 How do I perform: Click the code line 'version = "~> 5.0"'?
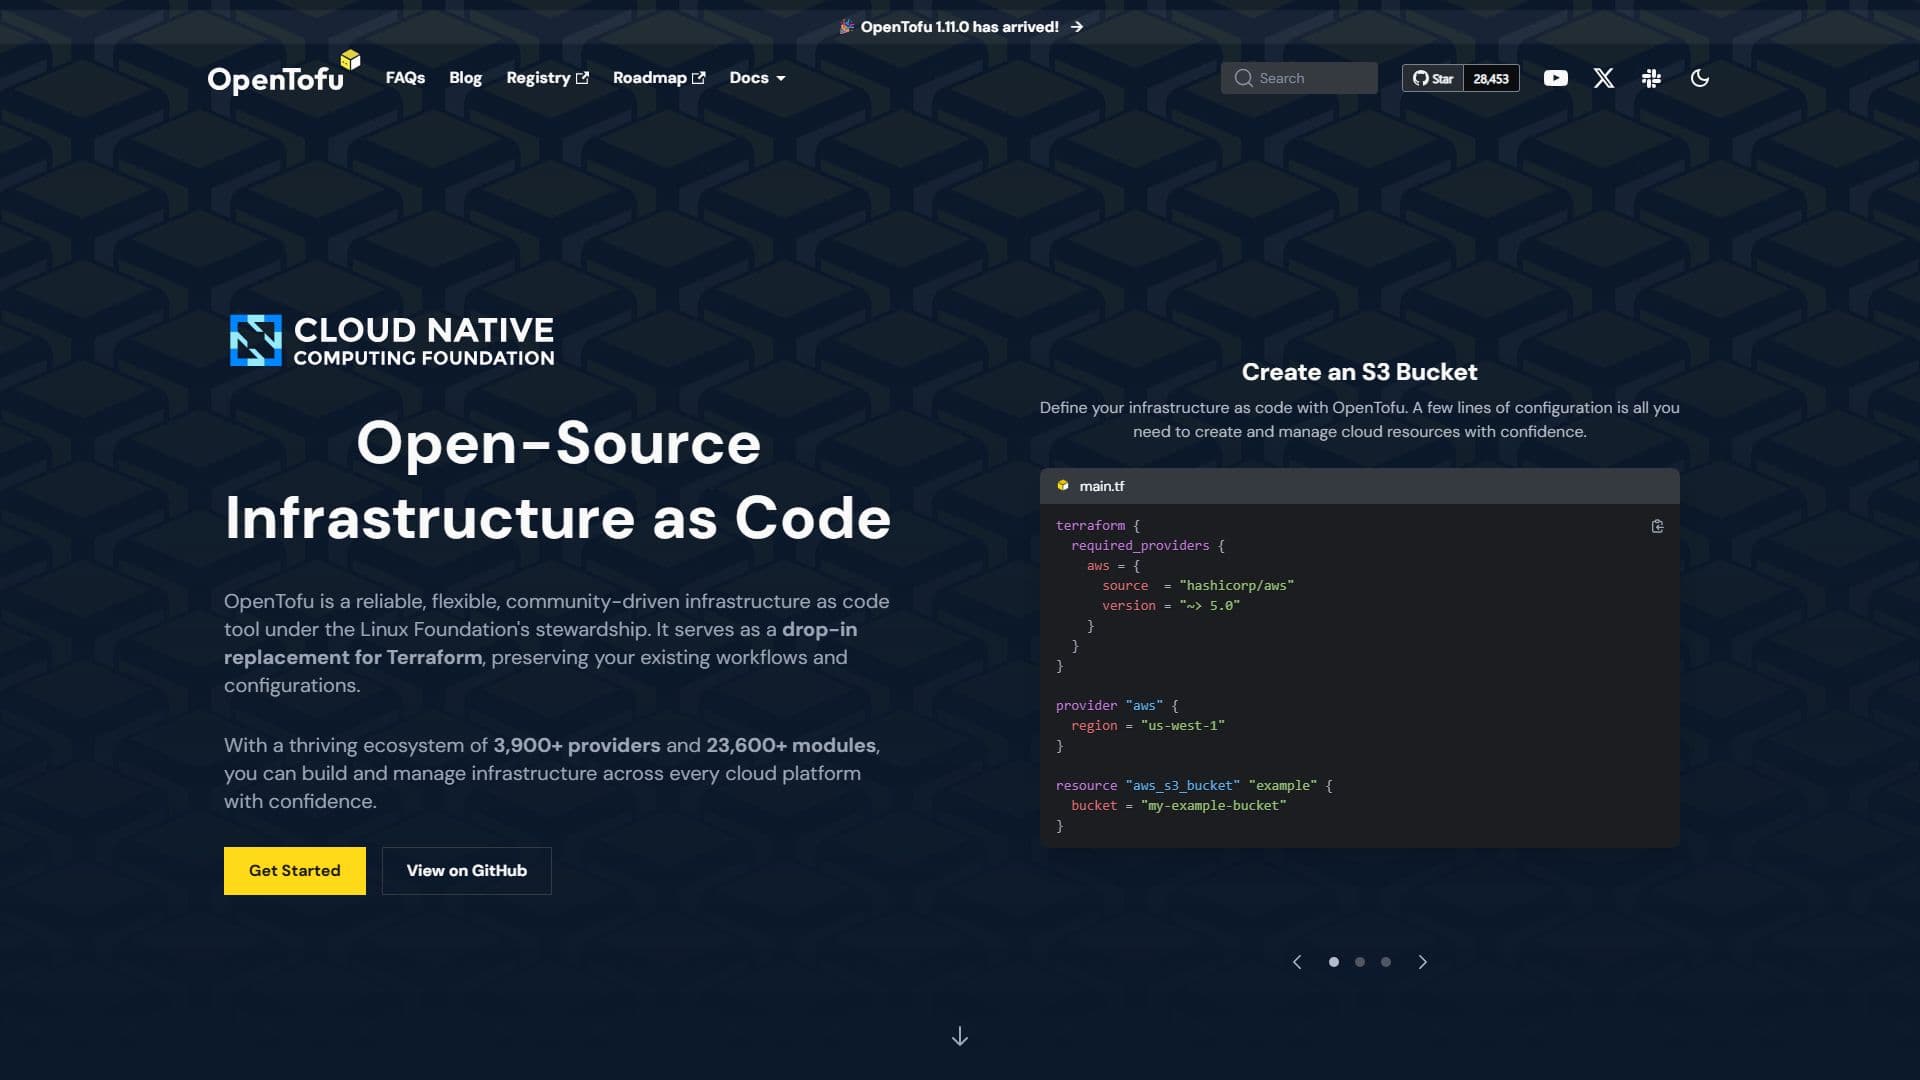[1171, 606]
